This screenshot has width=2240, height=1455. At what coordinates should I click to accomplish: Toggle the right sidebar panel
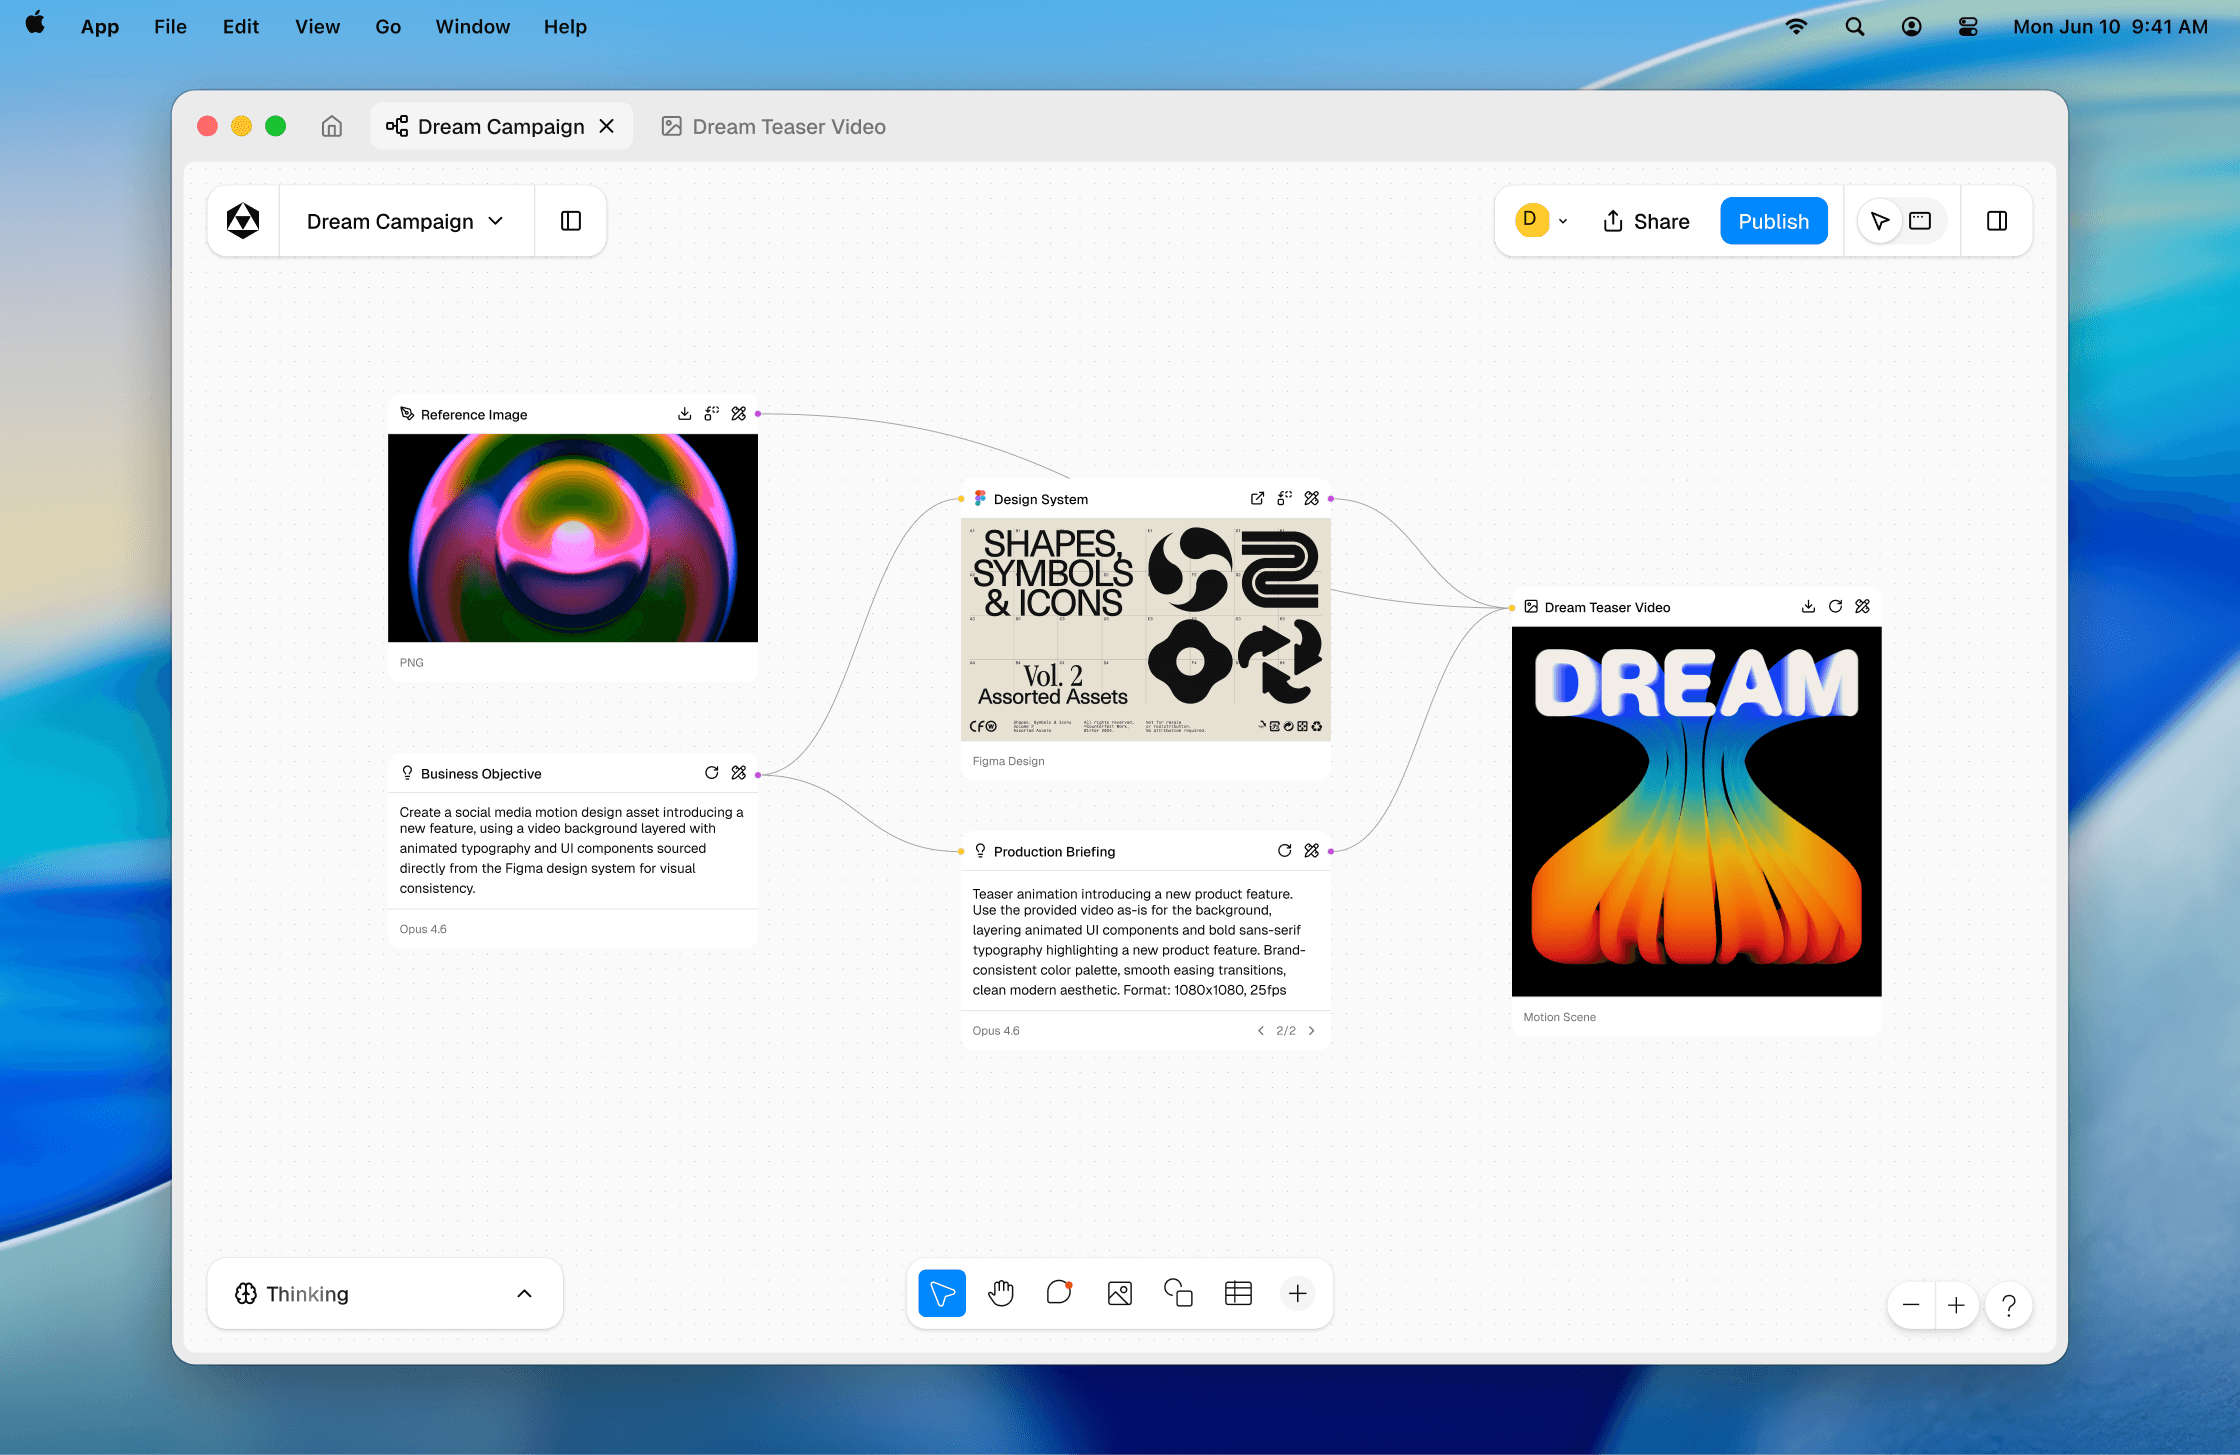[1997, 221]
